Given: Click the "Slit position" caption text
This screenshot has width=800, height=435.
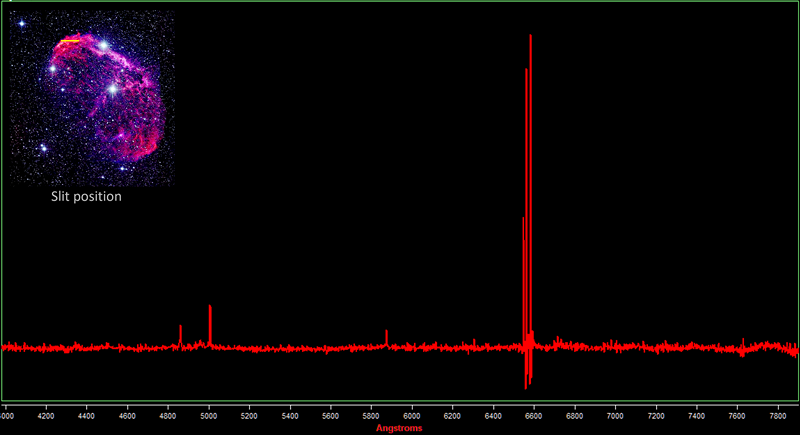Looking at the screenshot, I should [86, 197].
